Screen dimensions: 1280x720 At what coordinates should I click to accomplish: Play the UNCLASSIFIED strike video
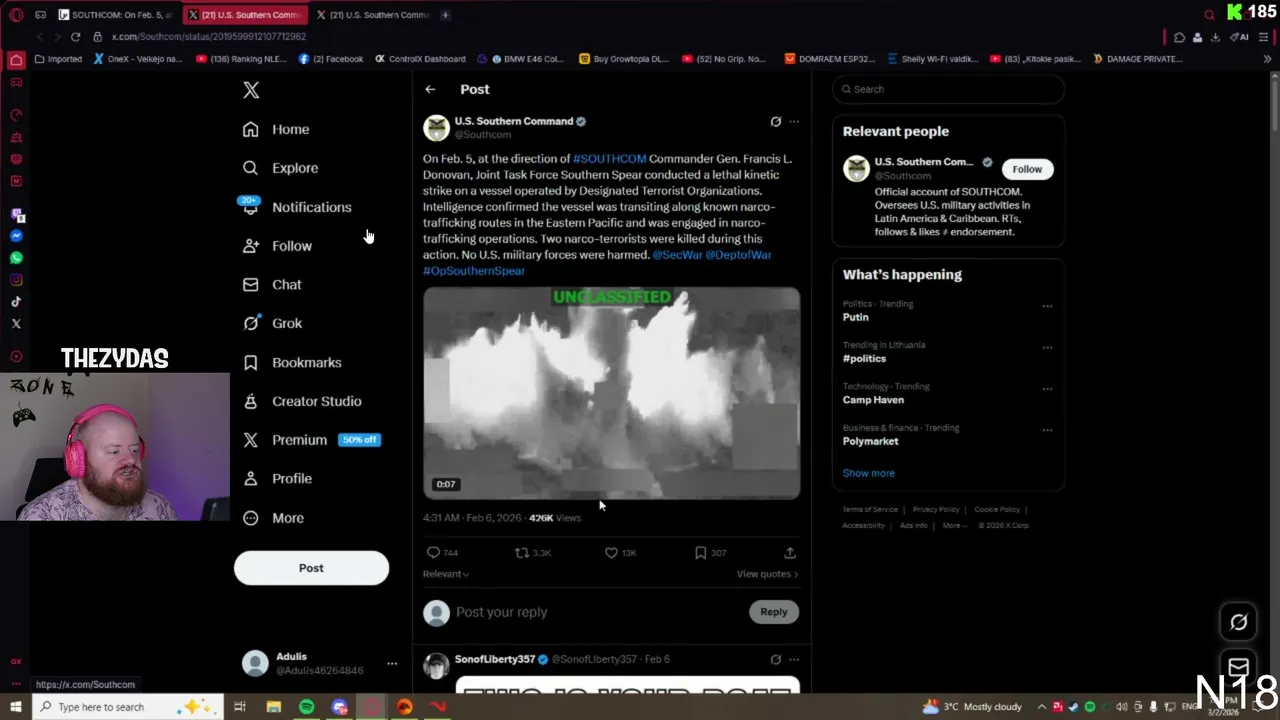[611, 393]
